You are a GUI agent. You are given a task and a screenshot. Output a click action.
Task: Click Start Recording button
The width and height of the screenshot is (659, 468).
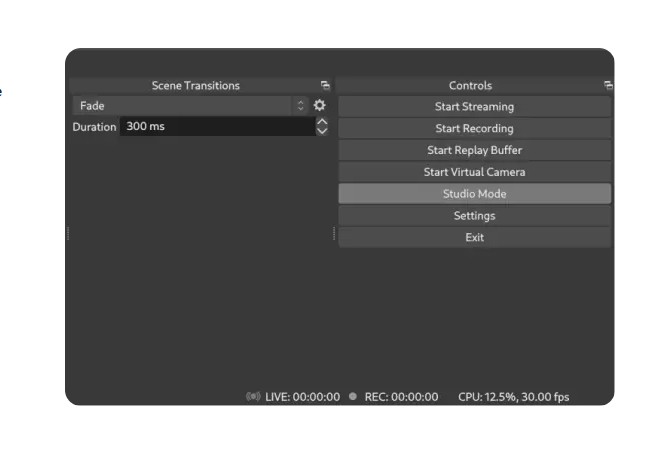pos(474,129)
